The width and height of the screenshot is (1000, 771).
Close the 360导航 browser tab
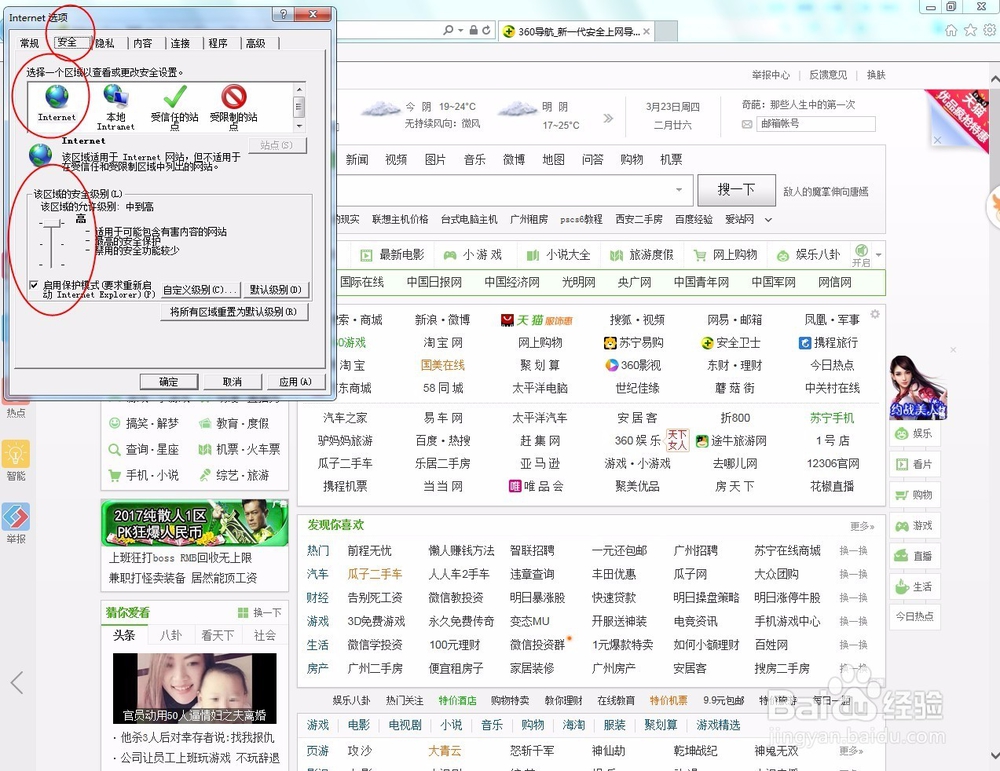pos(647,31)
